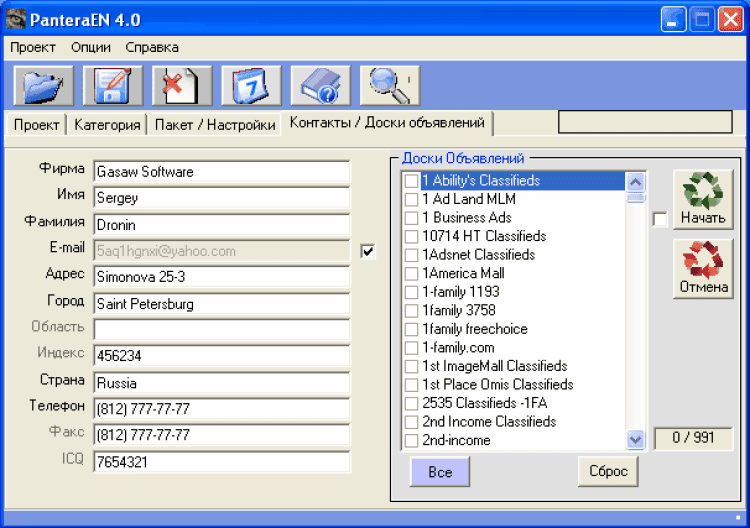Select 1st ImageMall Classifieds list item
750x528 pixels.
coord(494,366)
